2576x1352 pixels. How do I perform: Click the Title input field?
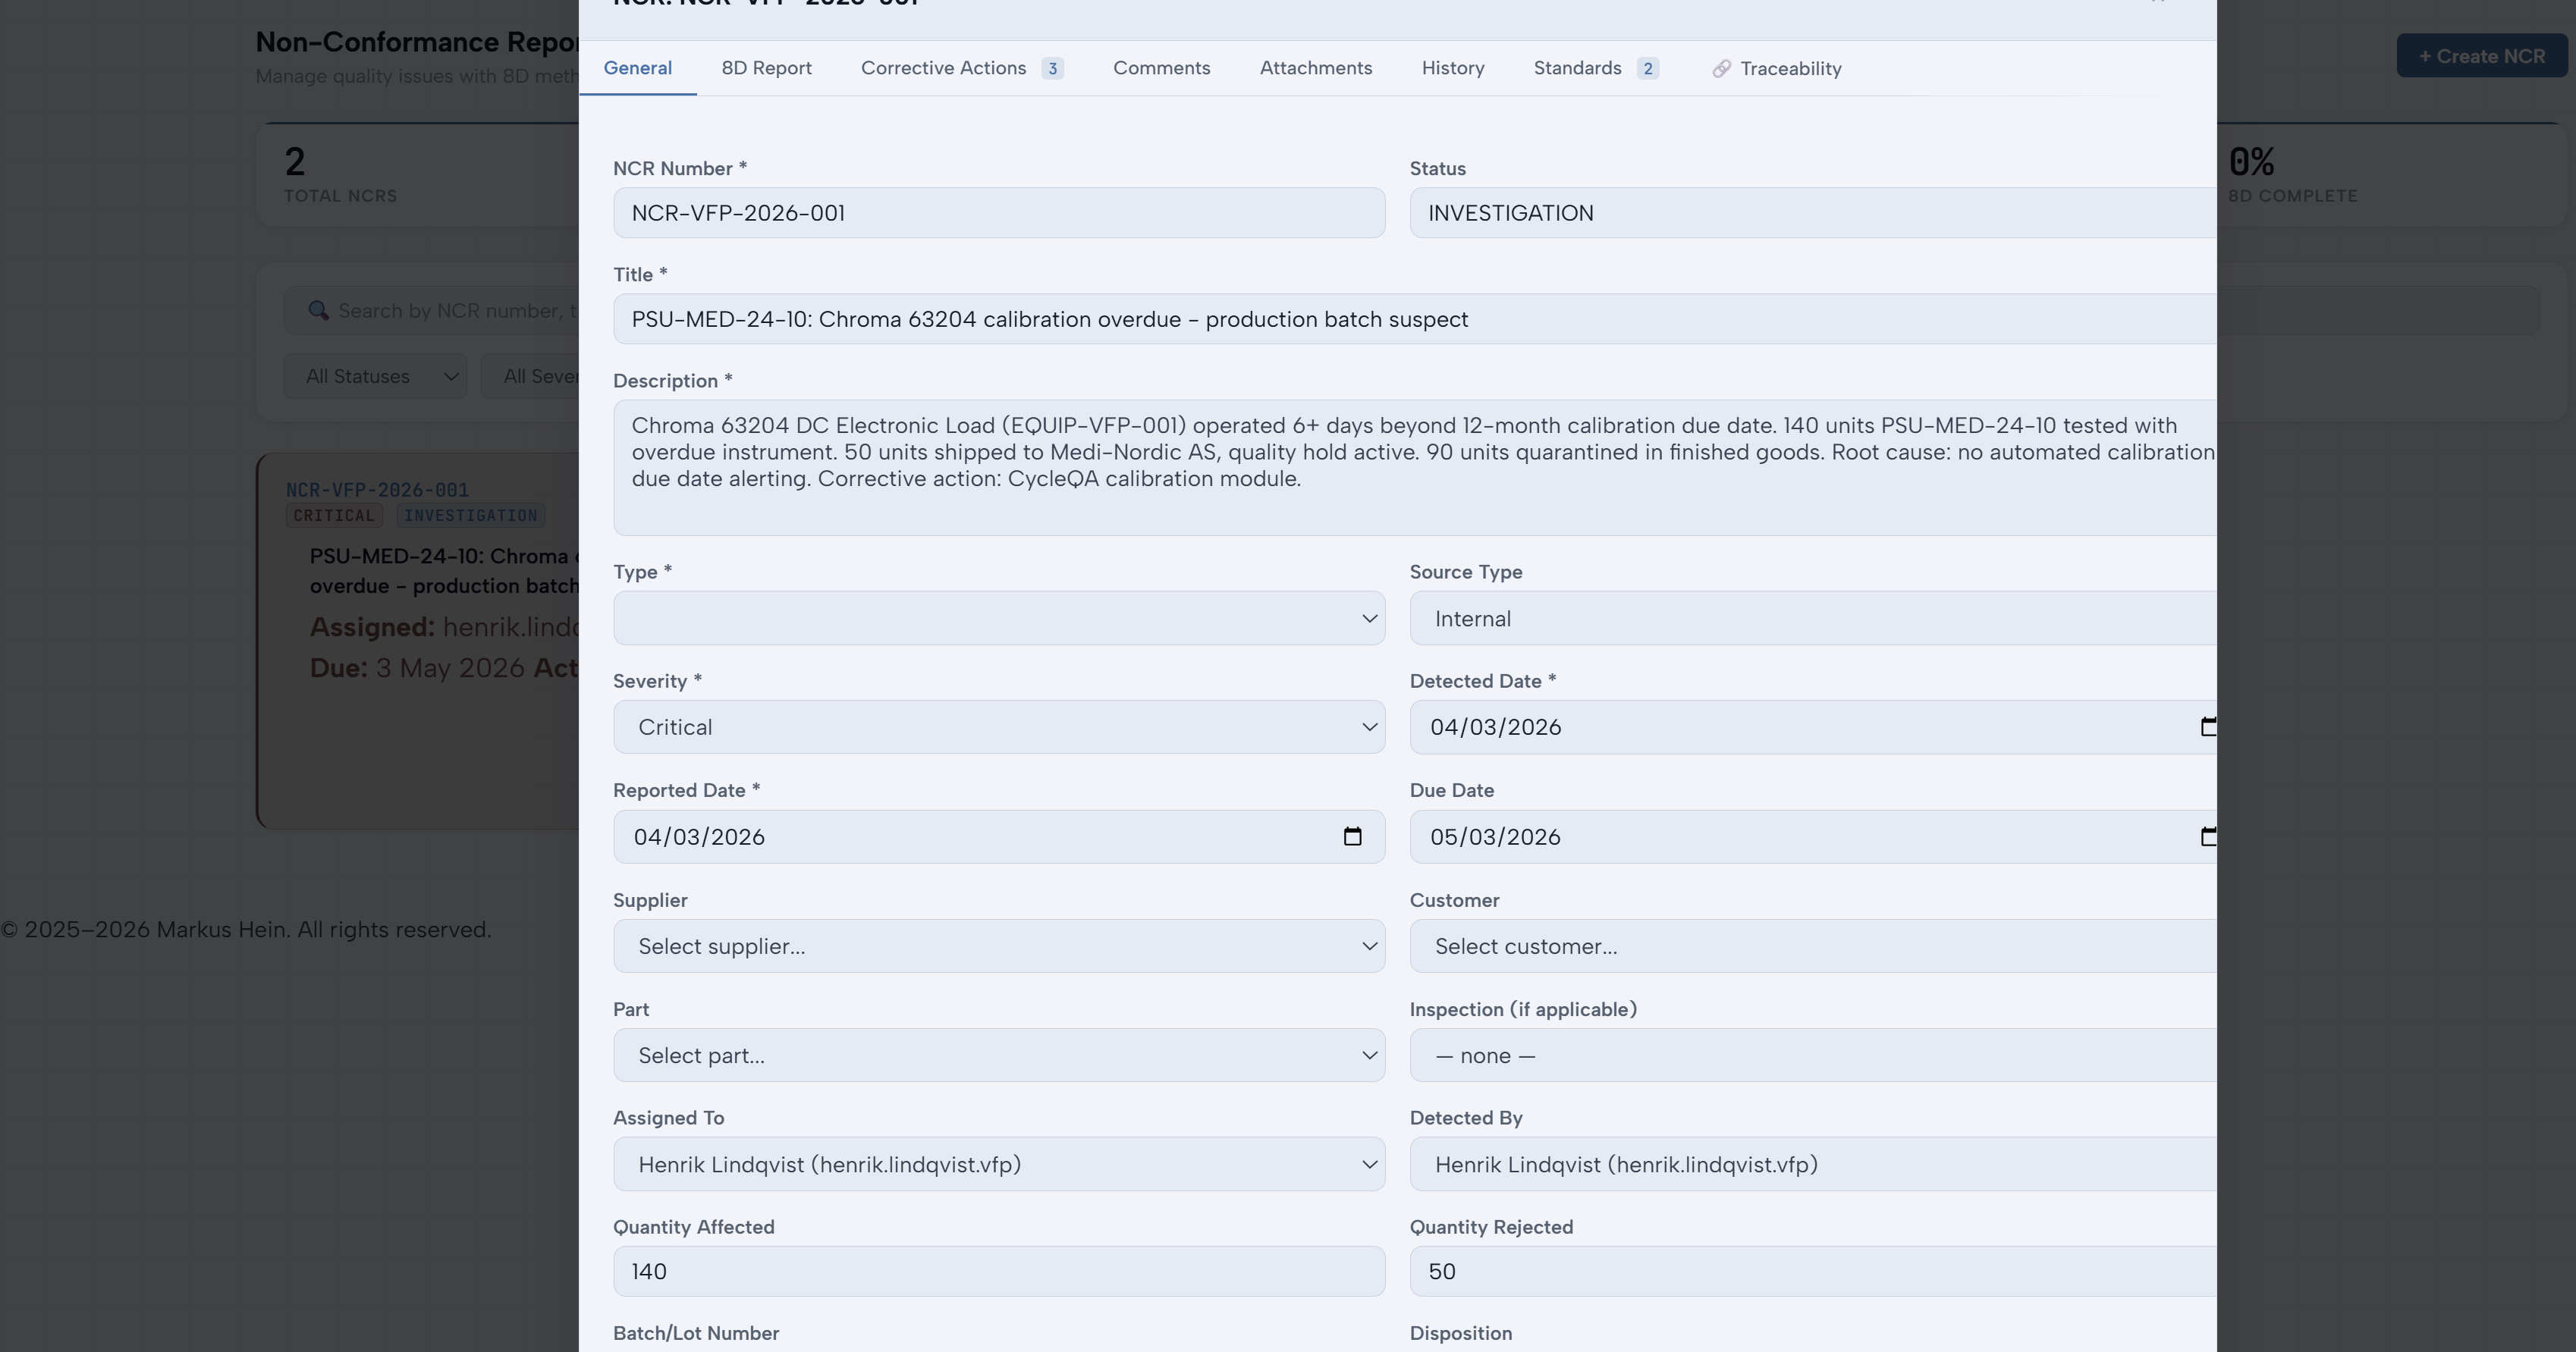point(1414,319)
